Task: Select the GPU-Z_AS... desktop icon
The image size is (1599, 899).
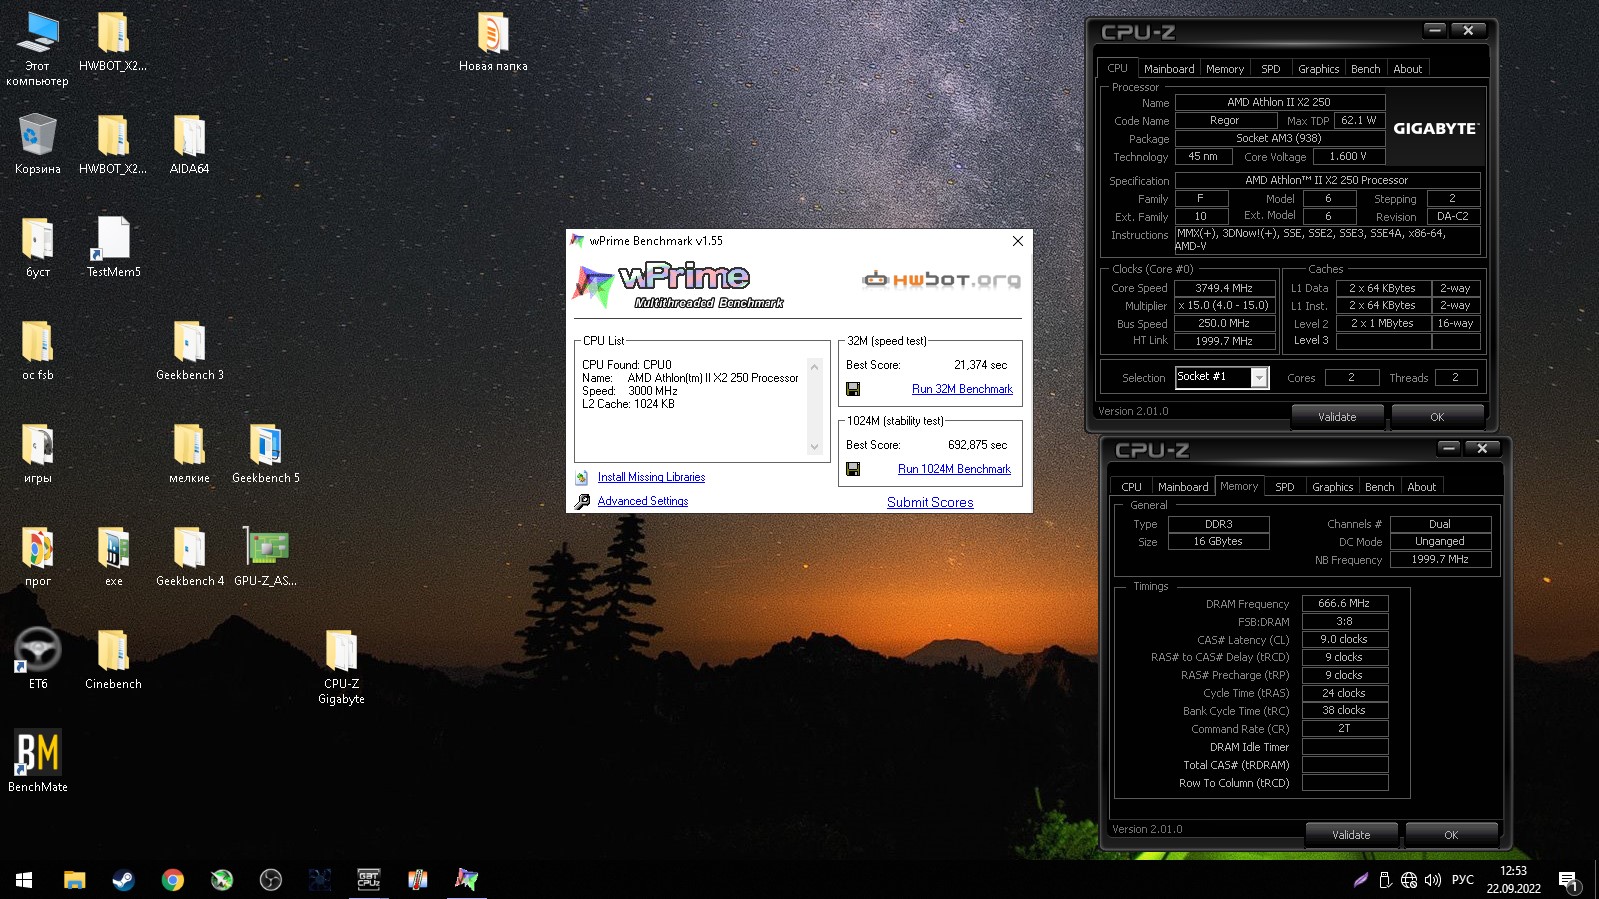Action: [x=265, y=557]
